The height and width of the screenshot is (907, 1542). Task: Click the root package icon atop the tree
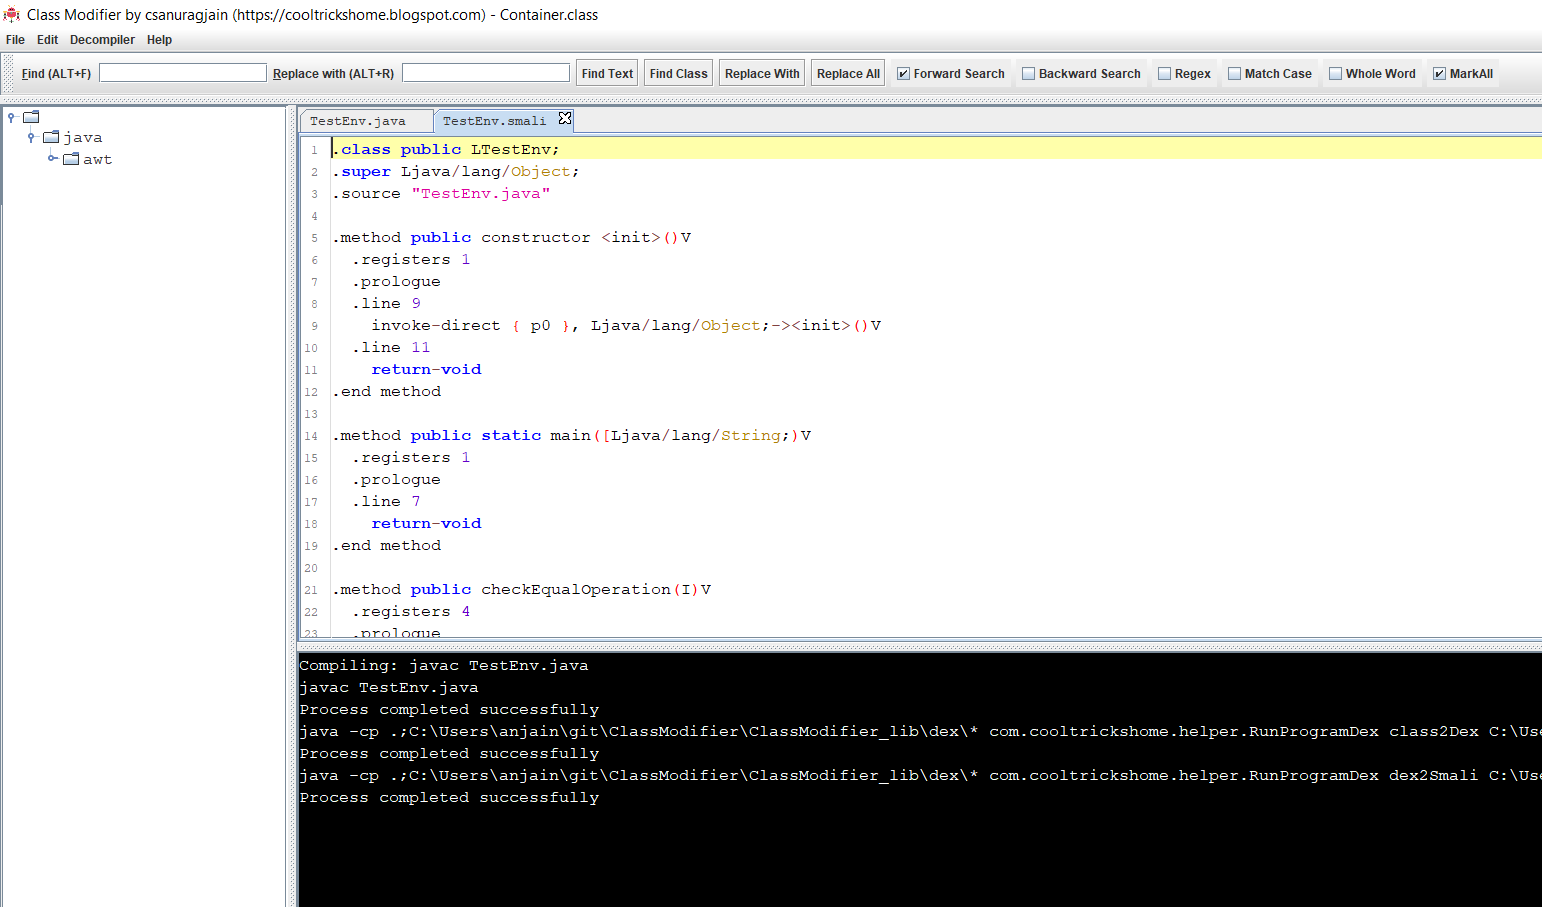[31, 116]
